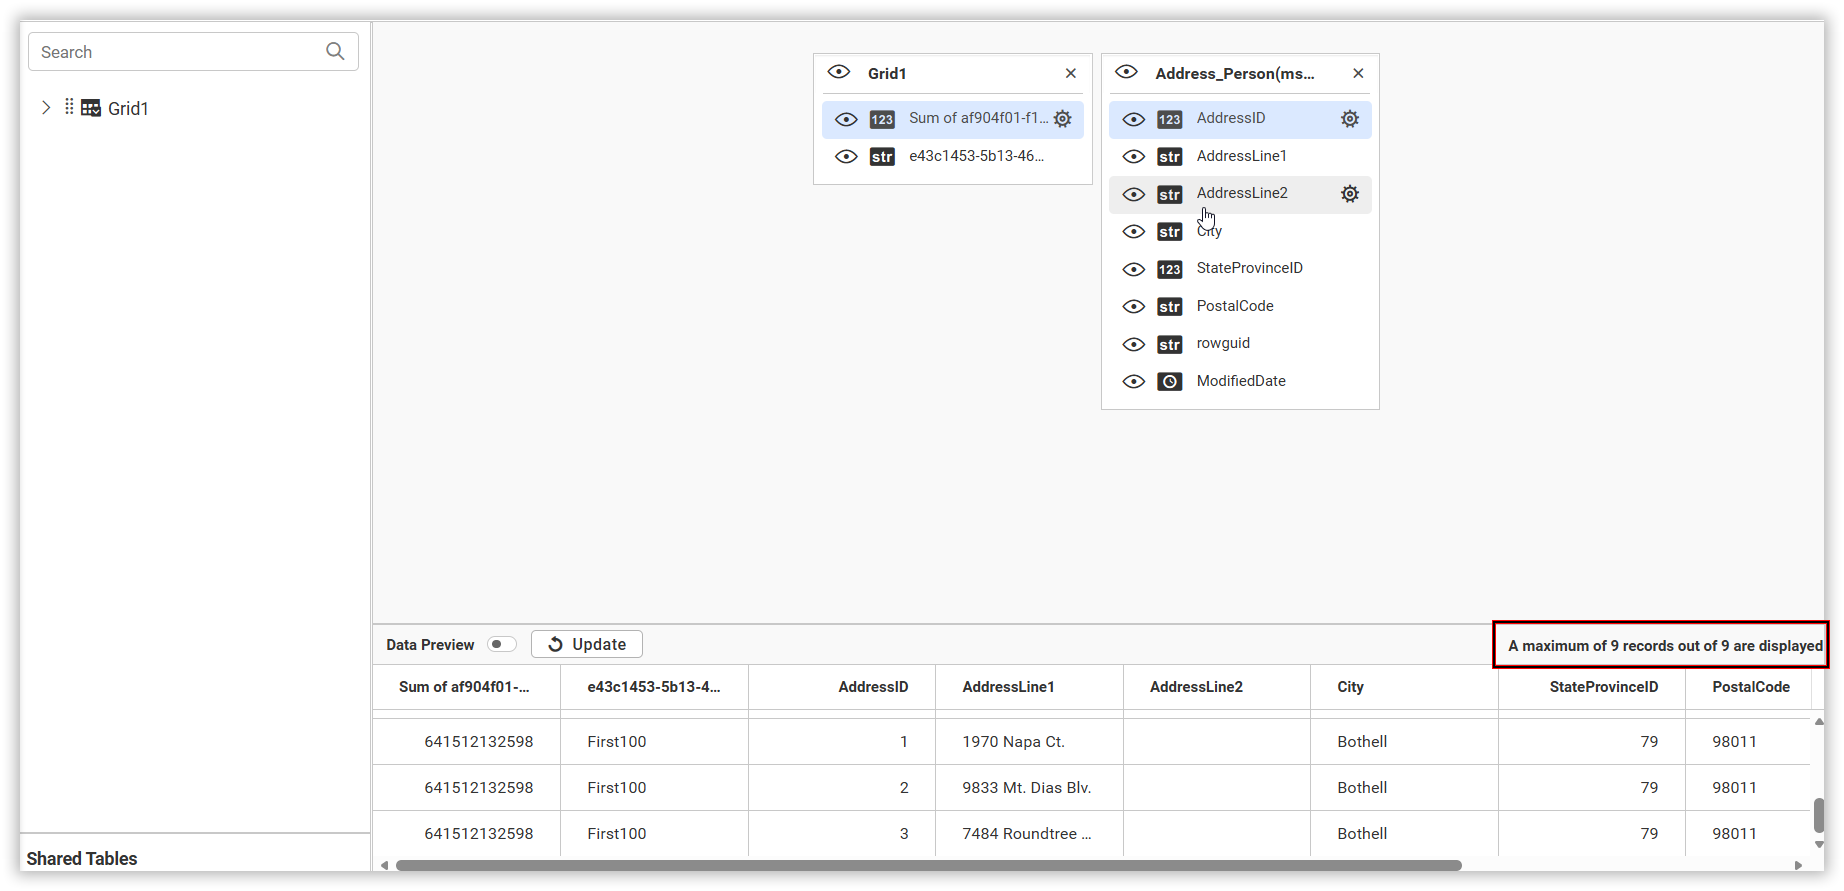The width and height of the screenshot is (1844, 891).
Task: Select Grid1 in the left tree
Action: [128, 108]
